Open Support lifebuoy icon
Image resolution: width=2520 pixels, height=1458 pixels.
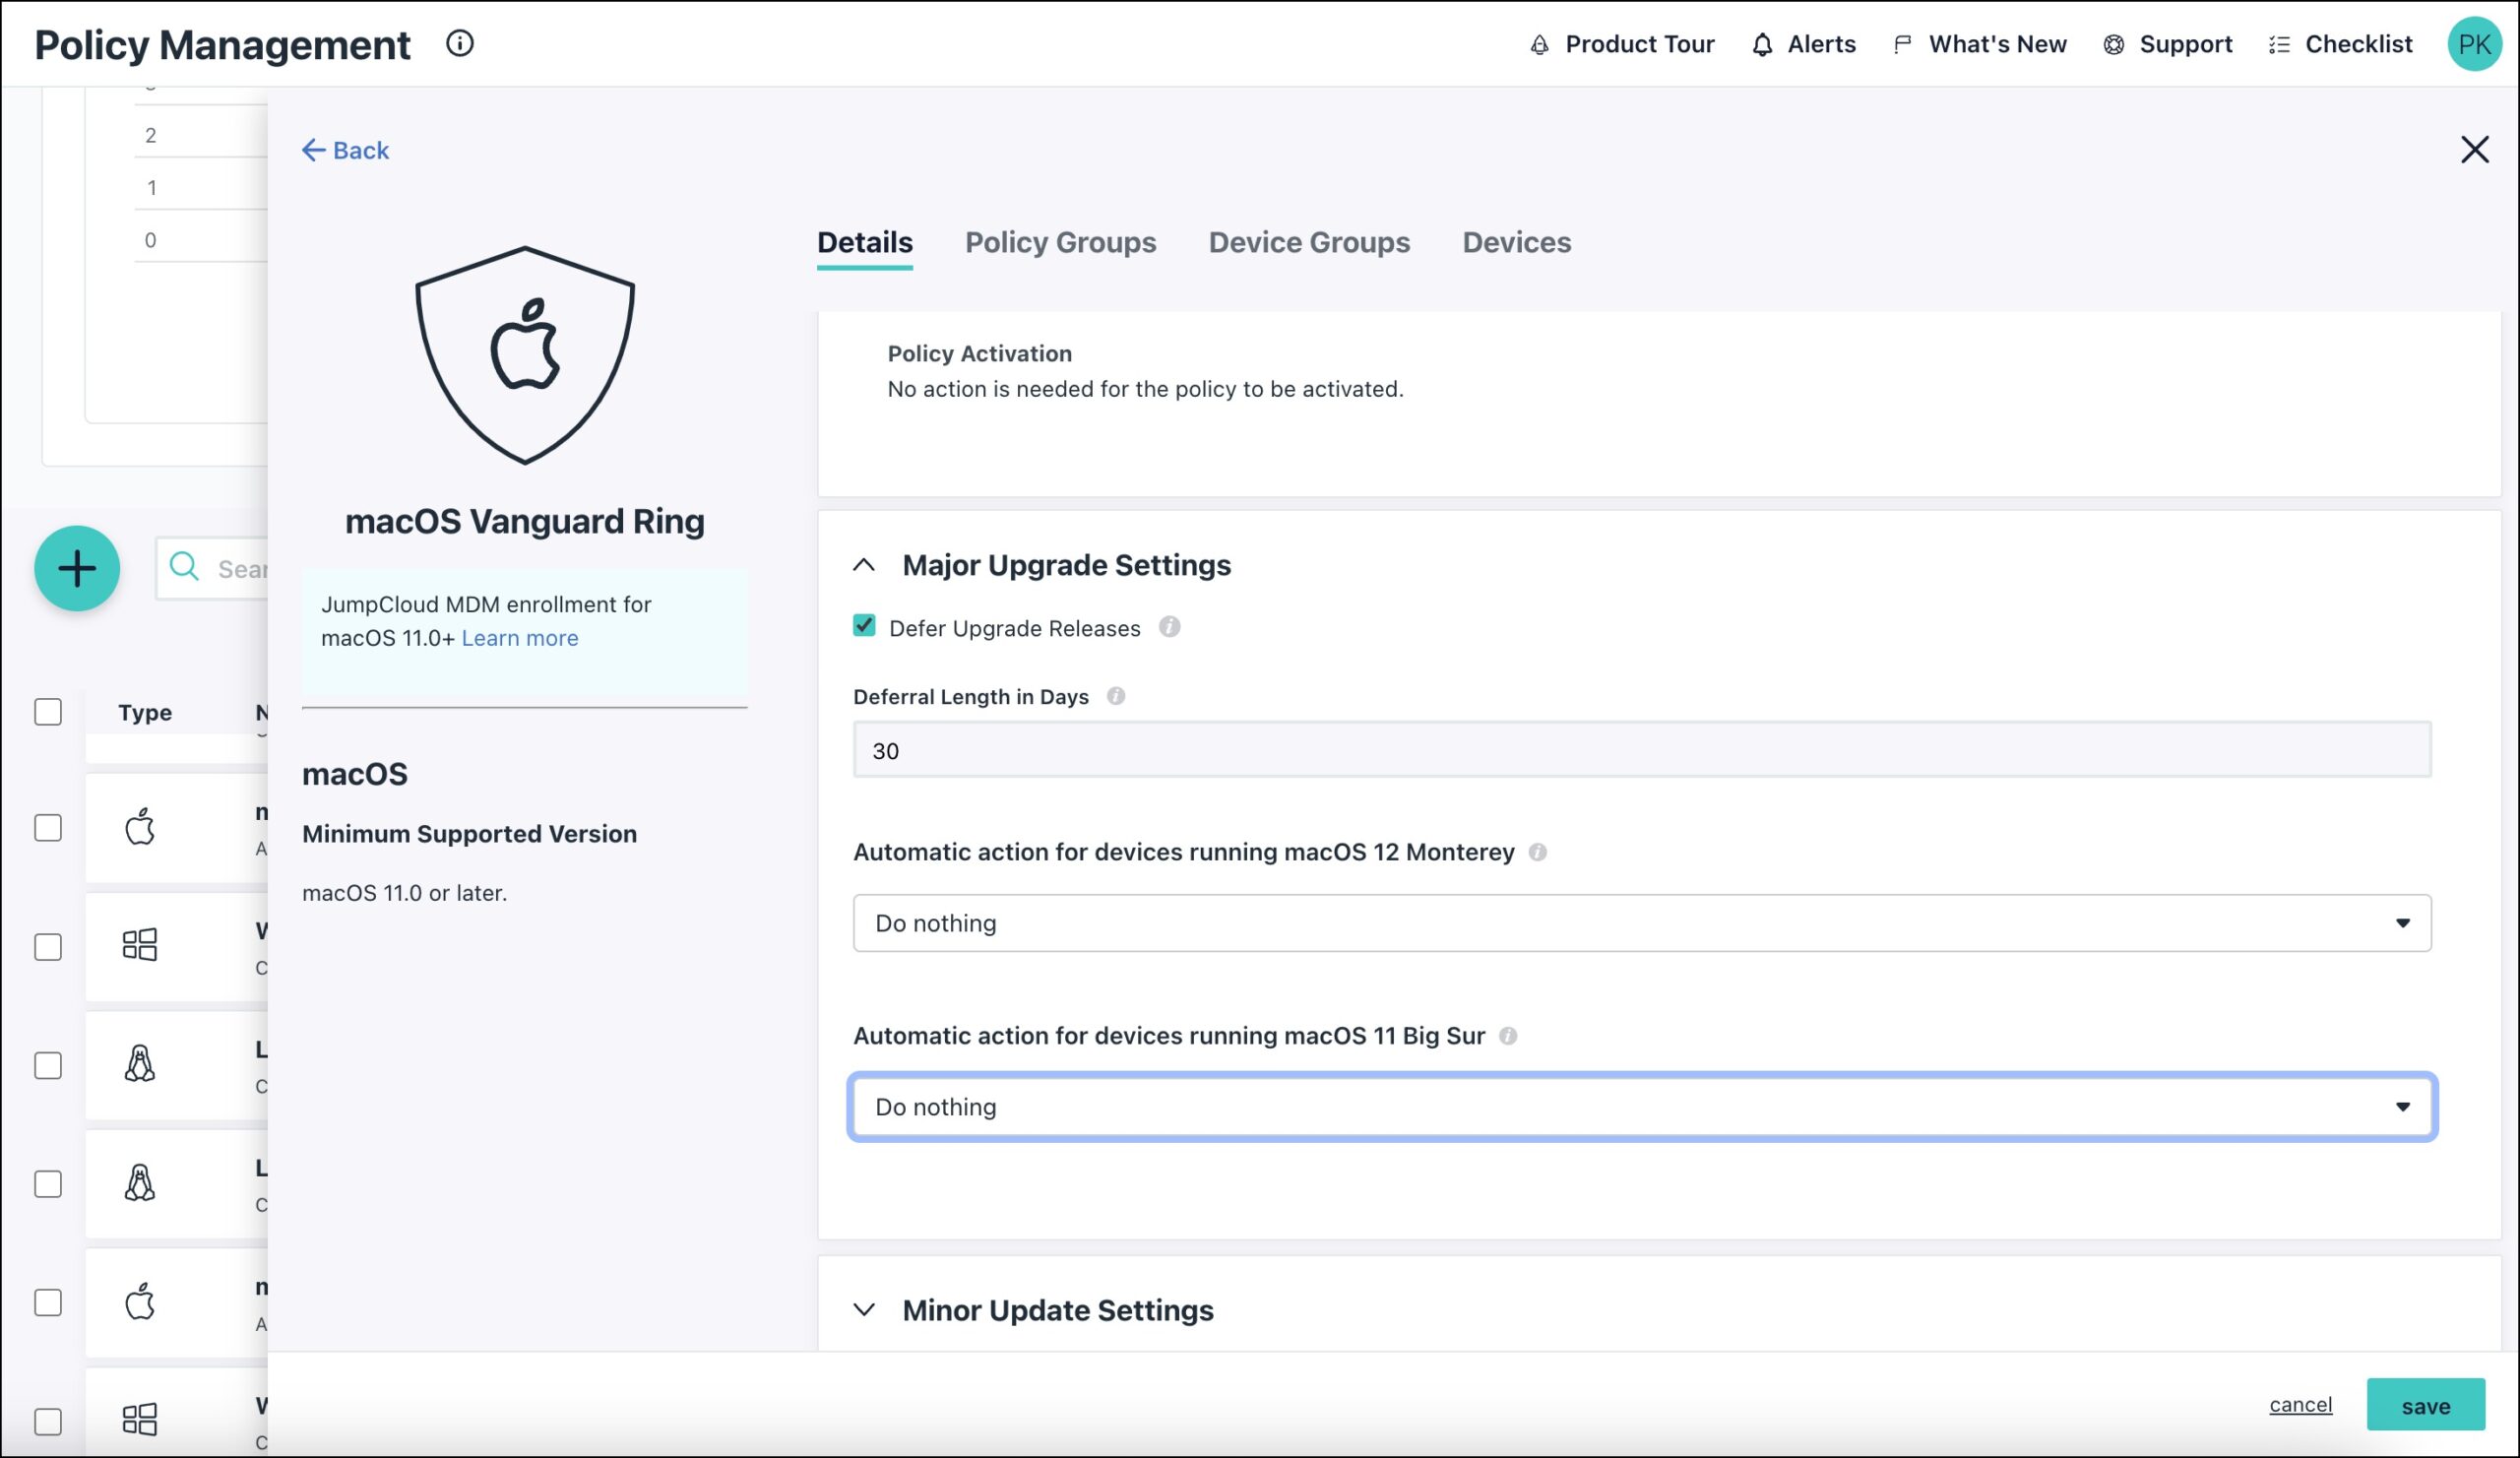2113,45
